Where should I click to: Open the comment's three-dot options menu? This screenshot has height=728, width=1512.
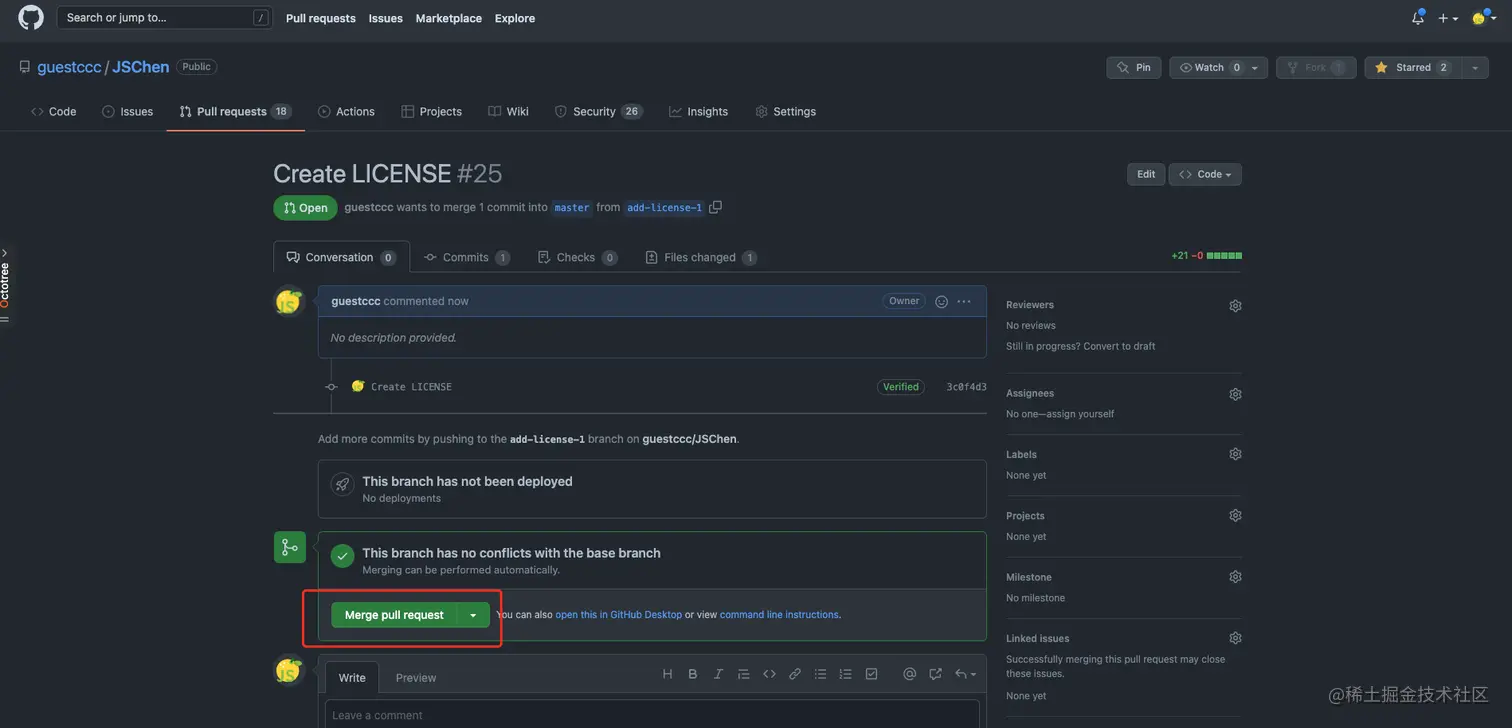(964, 301)
